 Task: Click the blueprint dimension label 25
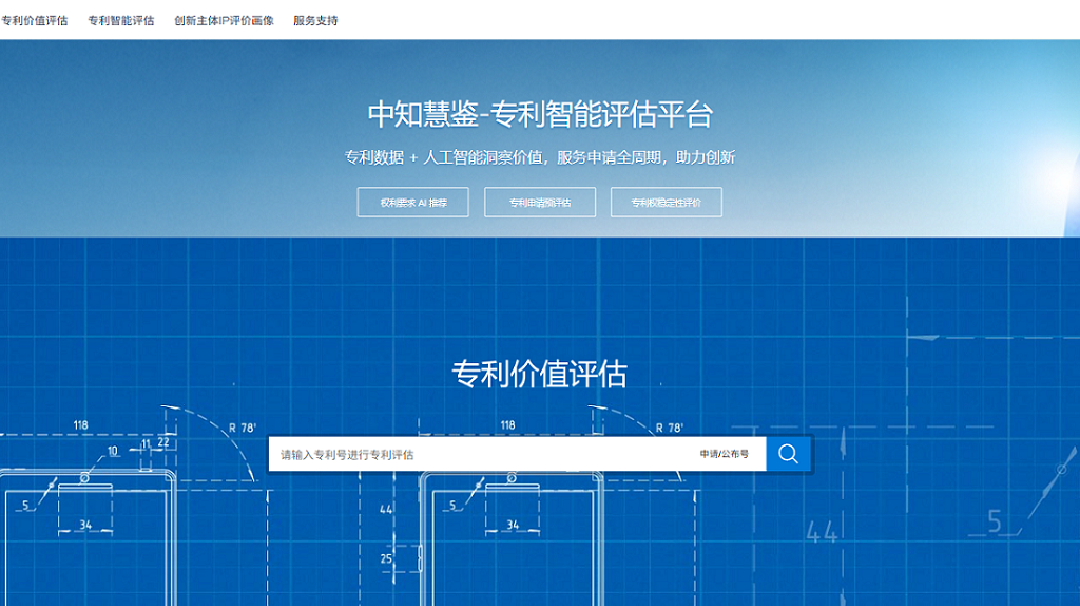386,559
